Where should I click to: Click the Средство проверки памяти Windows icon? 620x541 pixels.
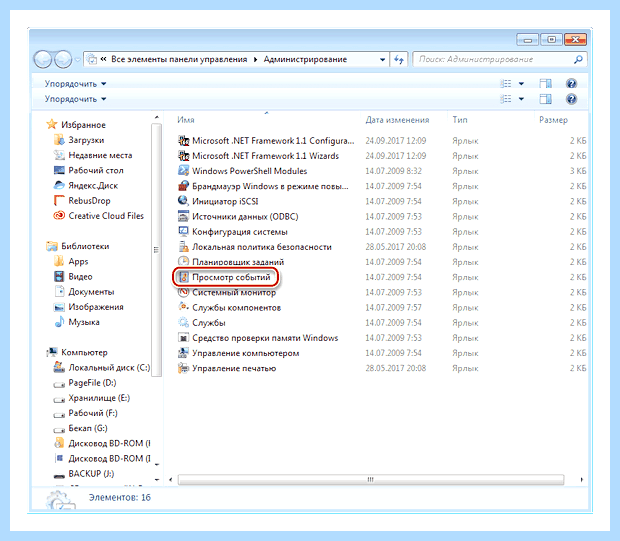click(183, 338)
